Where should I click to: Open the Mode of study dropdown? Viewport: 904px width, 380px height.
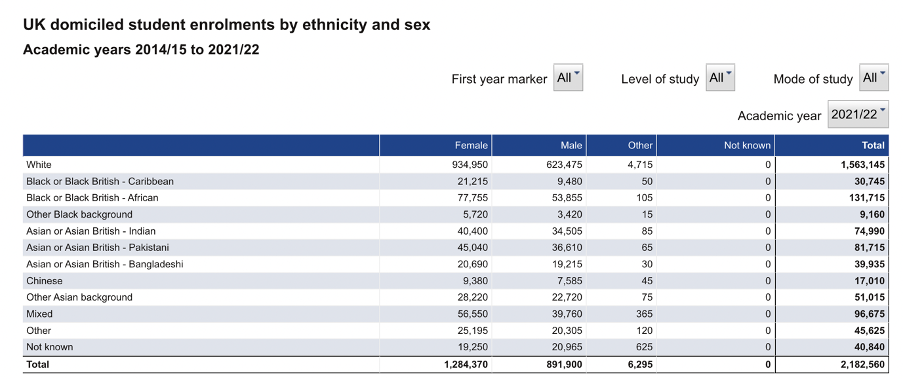pyautogui.click(x=873, y=78)
